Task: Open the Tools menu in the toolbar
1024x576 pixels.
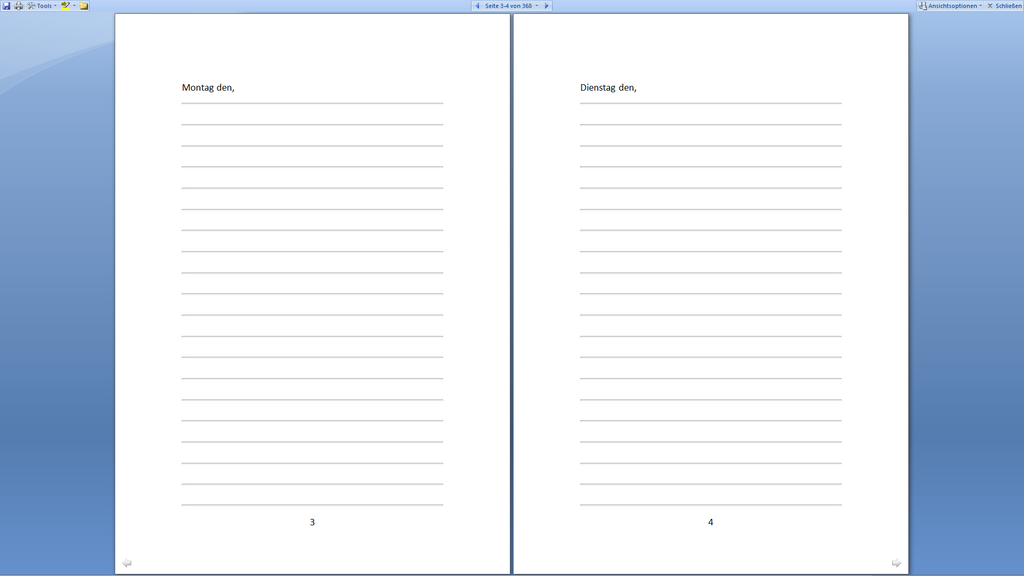Action: pos(42,5)
